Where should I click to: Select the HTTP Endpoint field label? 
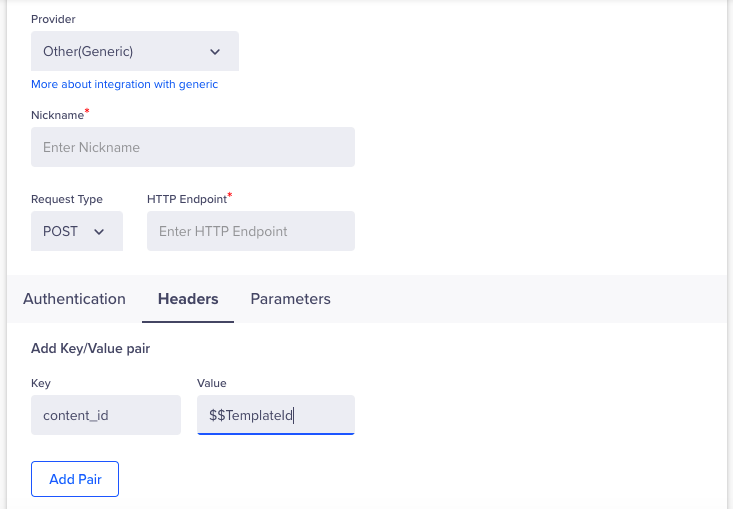click(187, 199)
